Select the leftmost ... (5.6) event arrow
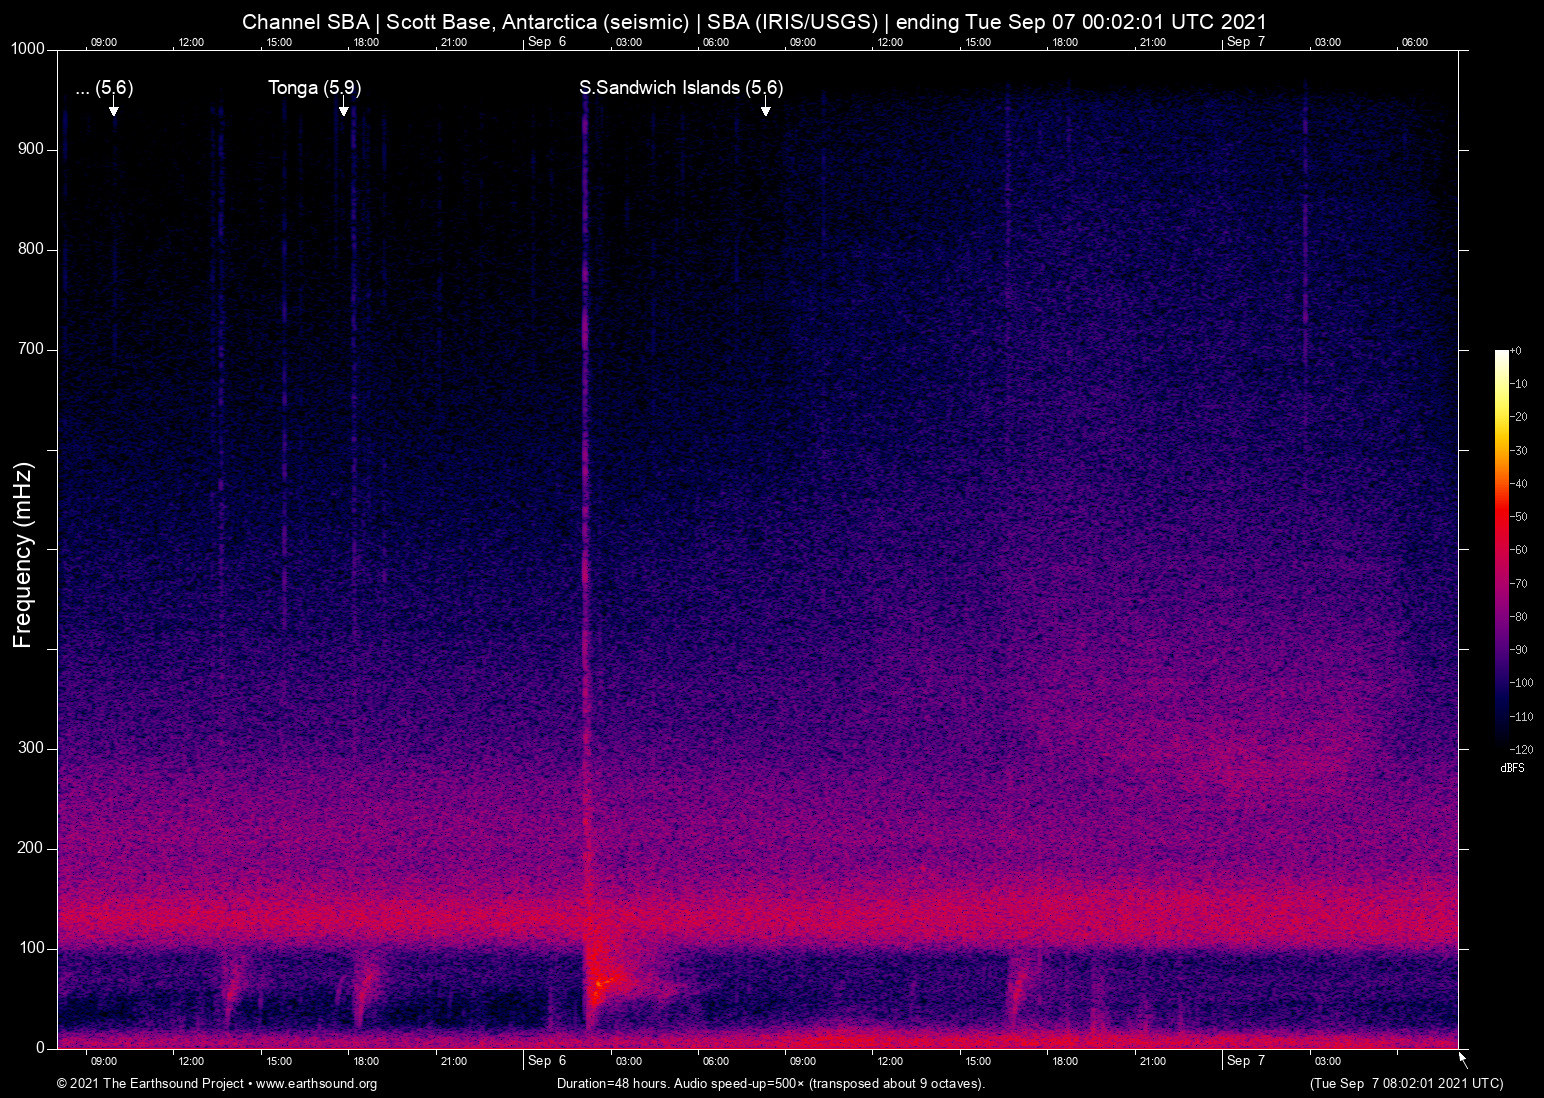 (x=114, y=111)
